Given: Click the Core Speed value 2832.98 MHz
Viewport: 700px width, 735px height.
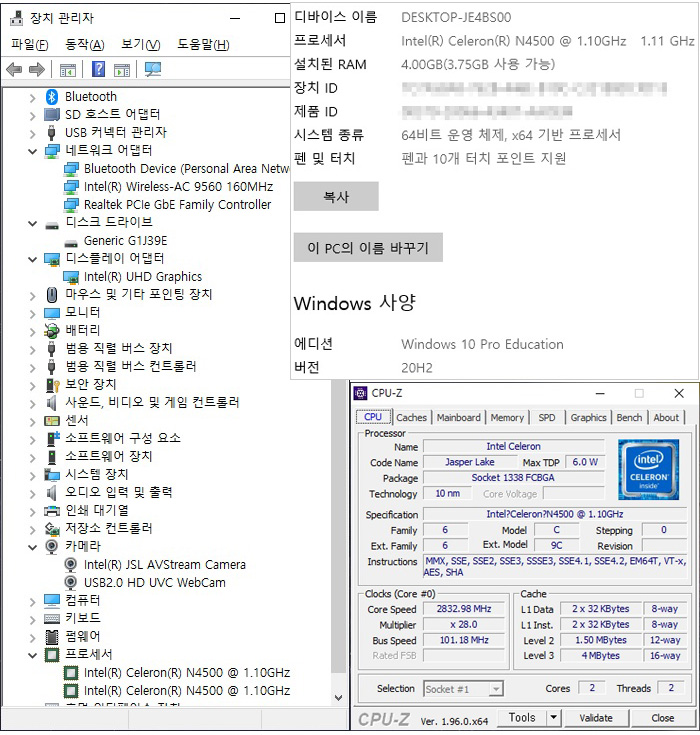Looking at the screenshot, I should 464,609.
